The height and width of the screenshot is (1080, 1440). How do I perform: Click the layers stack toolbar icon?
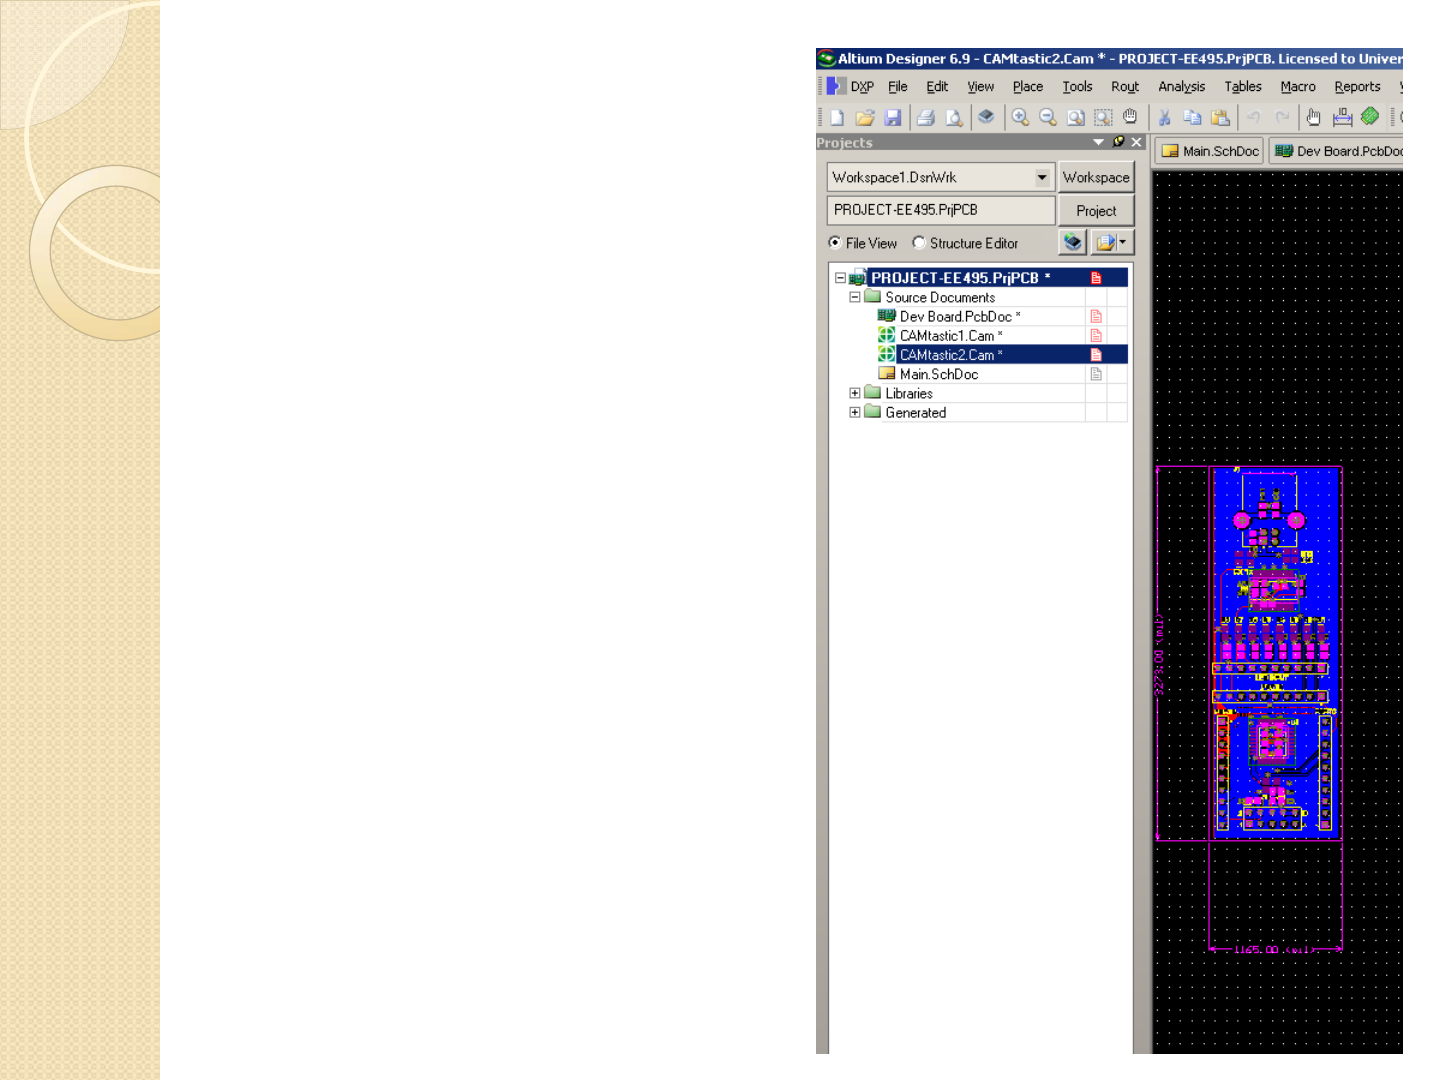click(986, 117)
